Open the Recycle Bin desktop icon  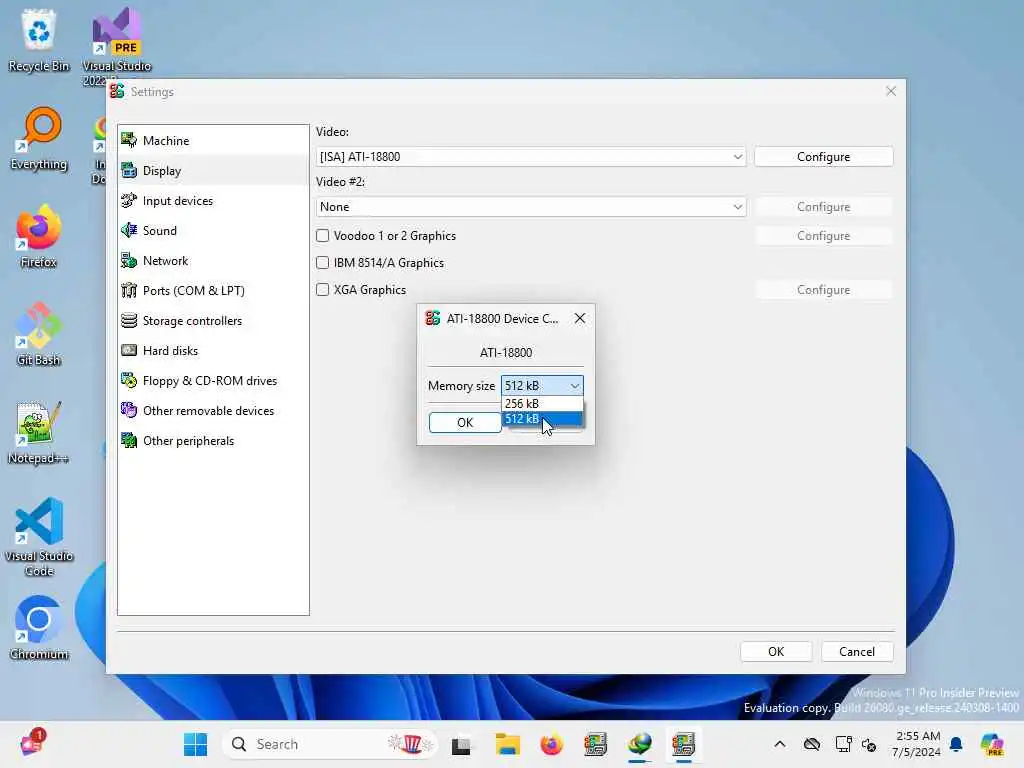click(x=39, y=40)
